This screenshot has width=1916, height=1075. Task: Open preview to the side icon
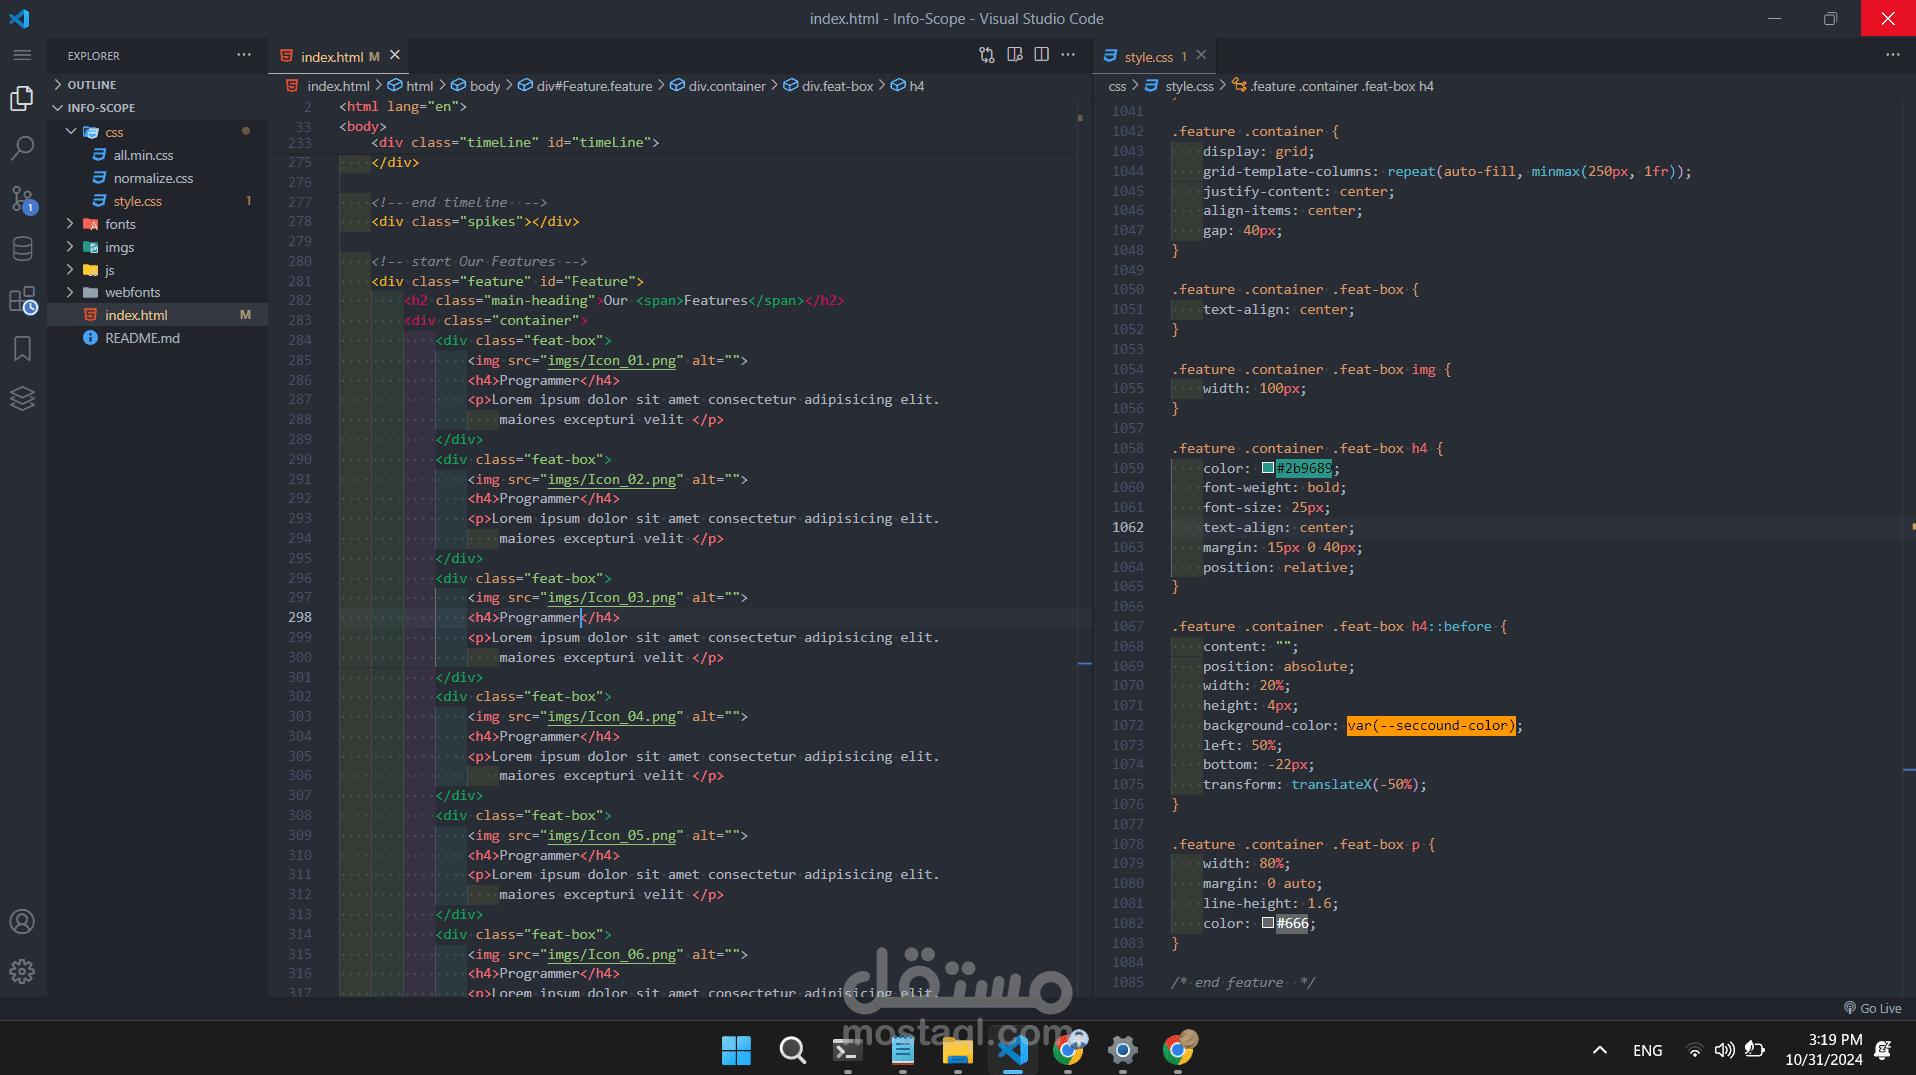pyautogui.click(x=1014, y=55)
